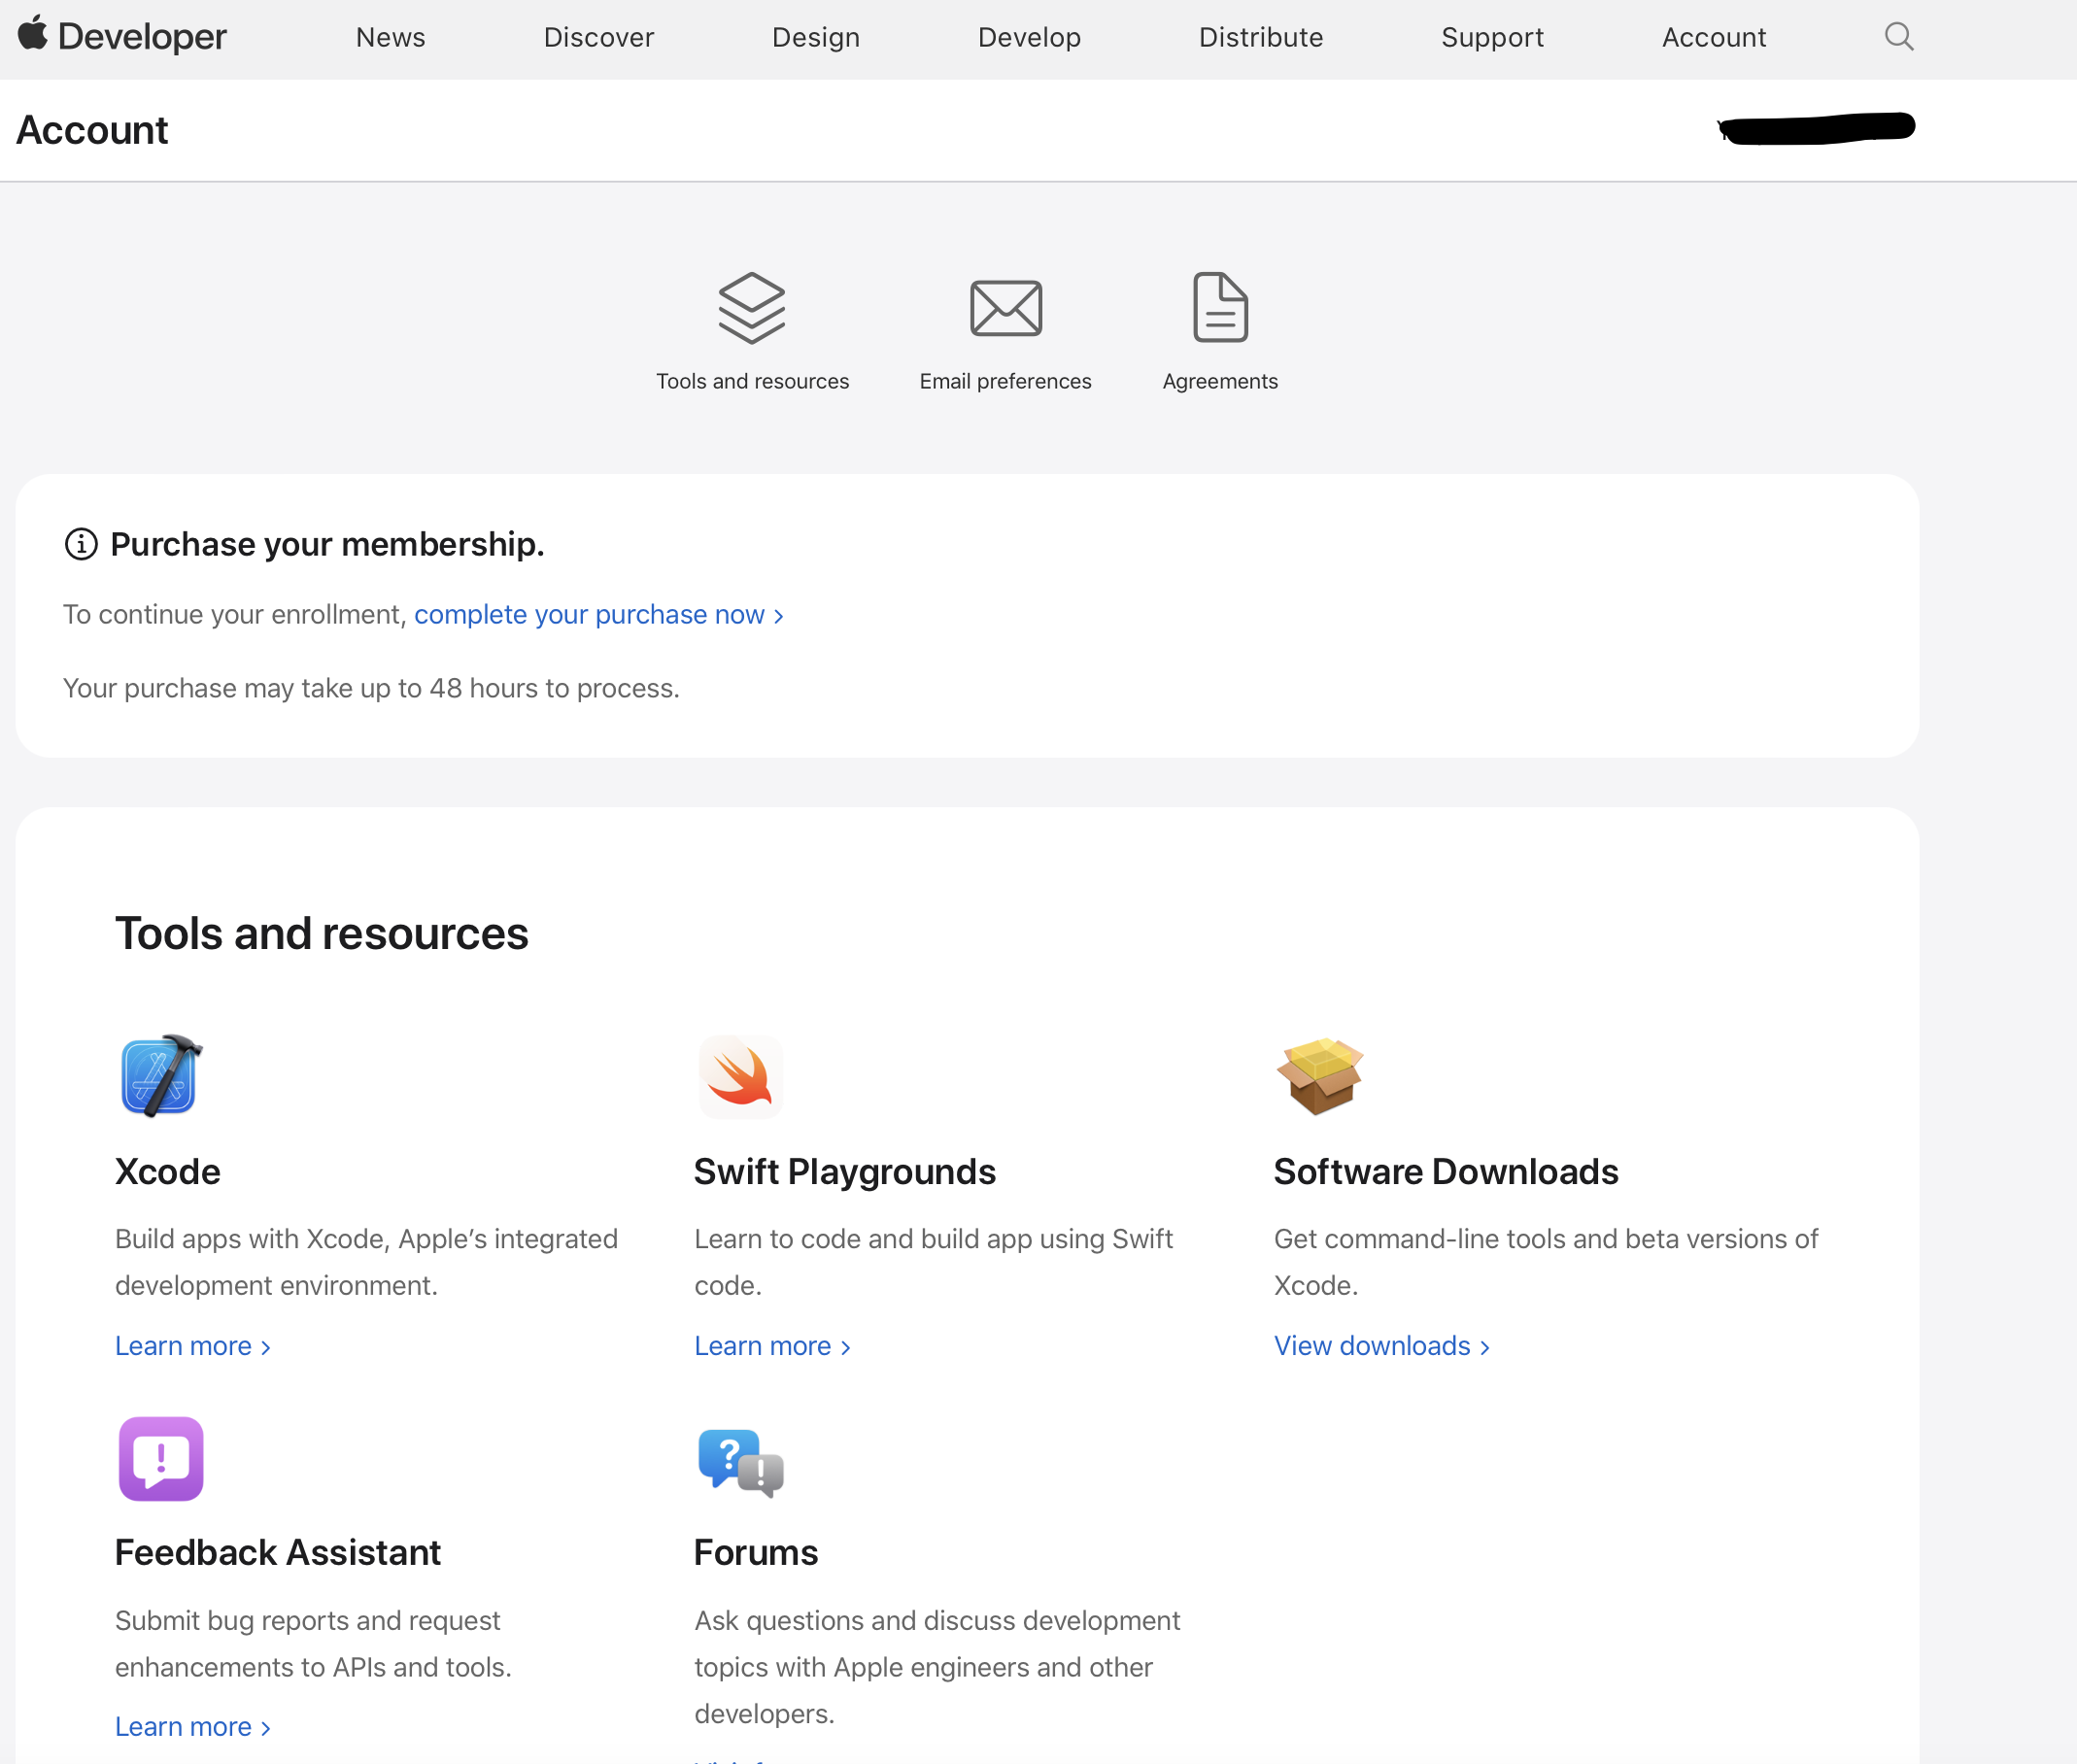Open the Distribute menu item
The height and width of the screenshot is (1764, 2077).
pyautogui.click(x=1261, y=38)
